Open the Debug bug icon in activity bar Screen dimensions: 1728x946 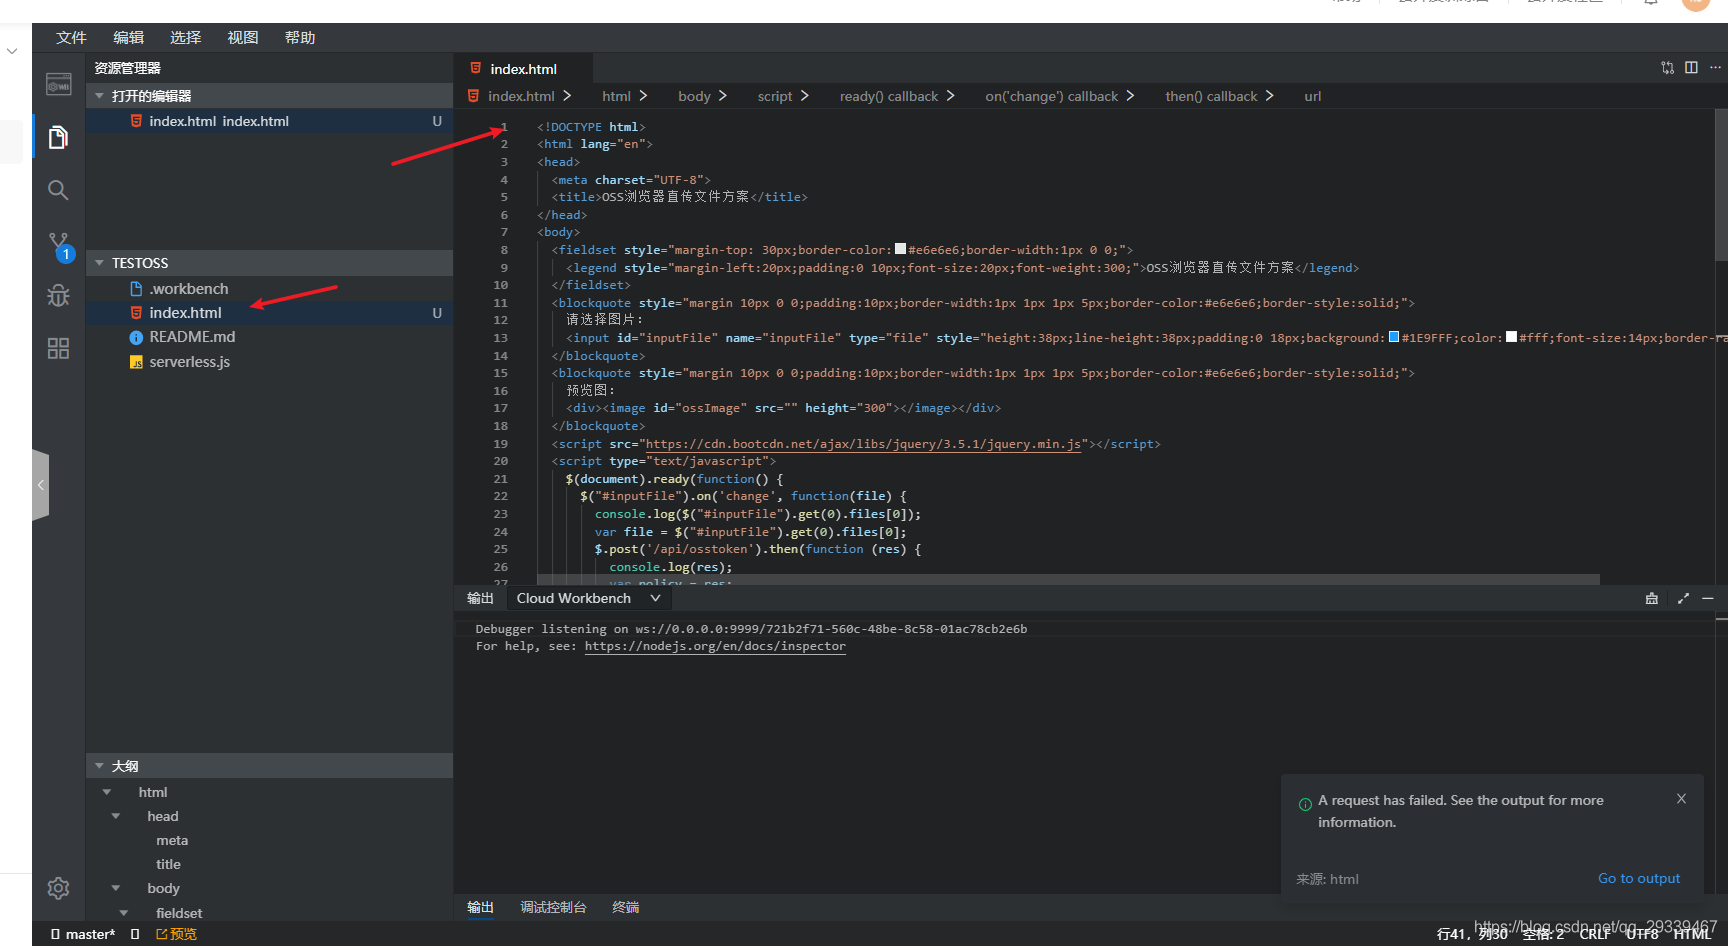pos(58,296)
